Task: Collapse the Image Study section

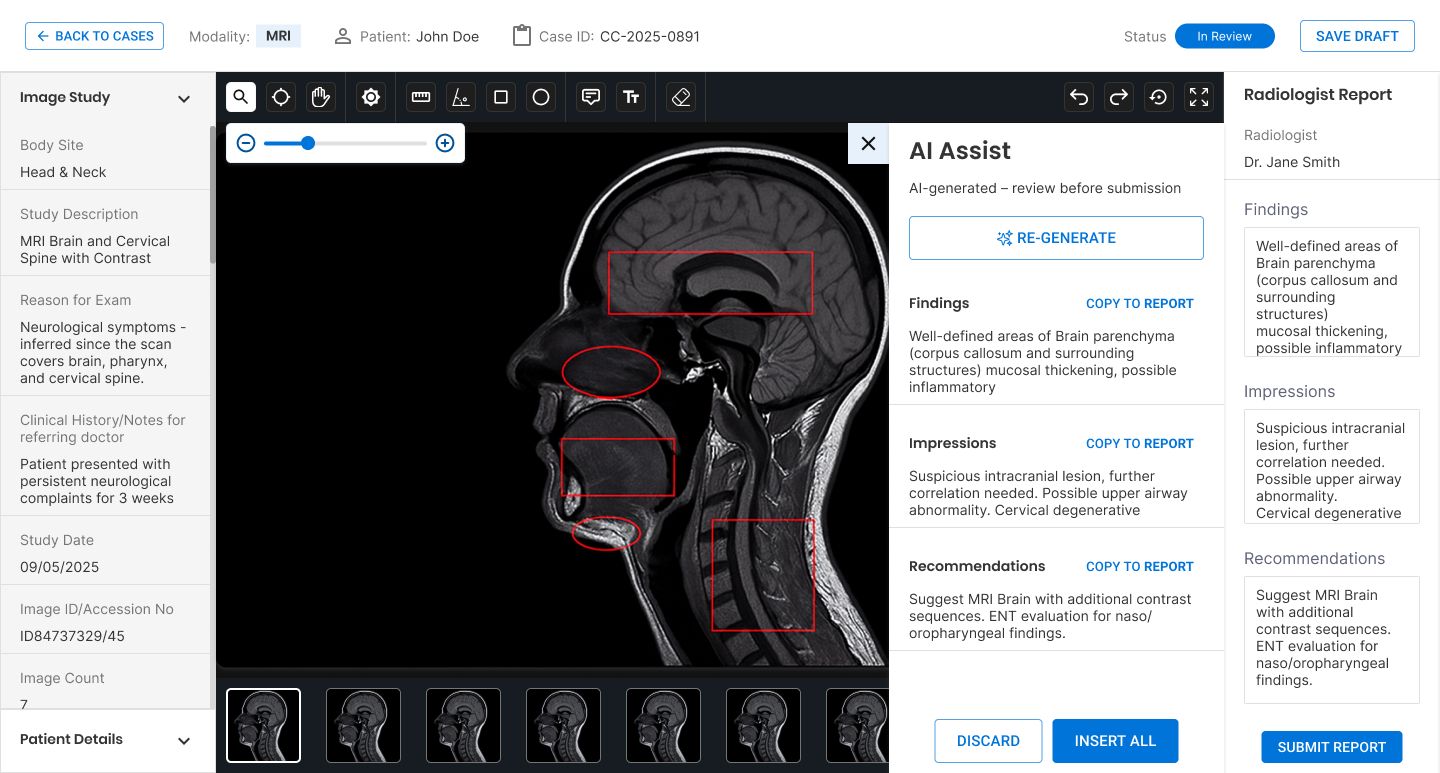Action: click(184, 98)
